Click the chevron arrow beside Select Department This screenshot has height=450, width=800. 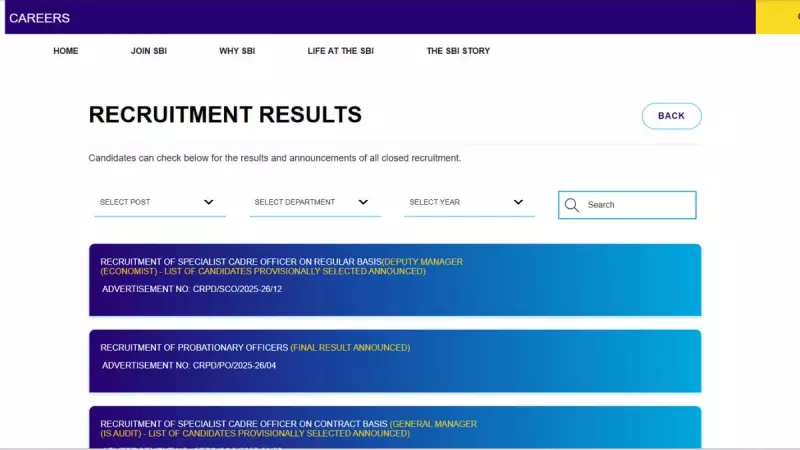(x=363, y=202)
